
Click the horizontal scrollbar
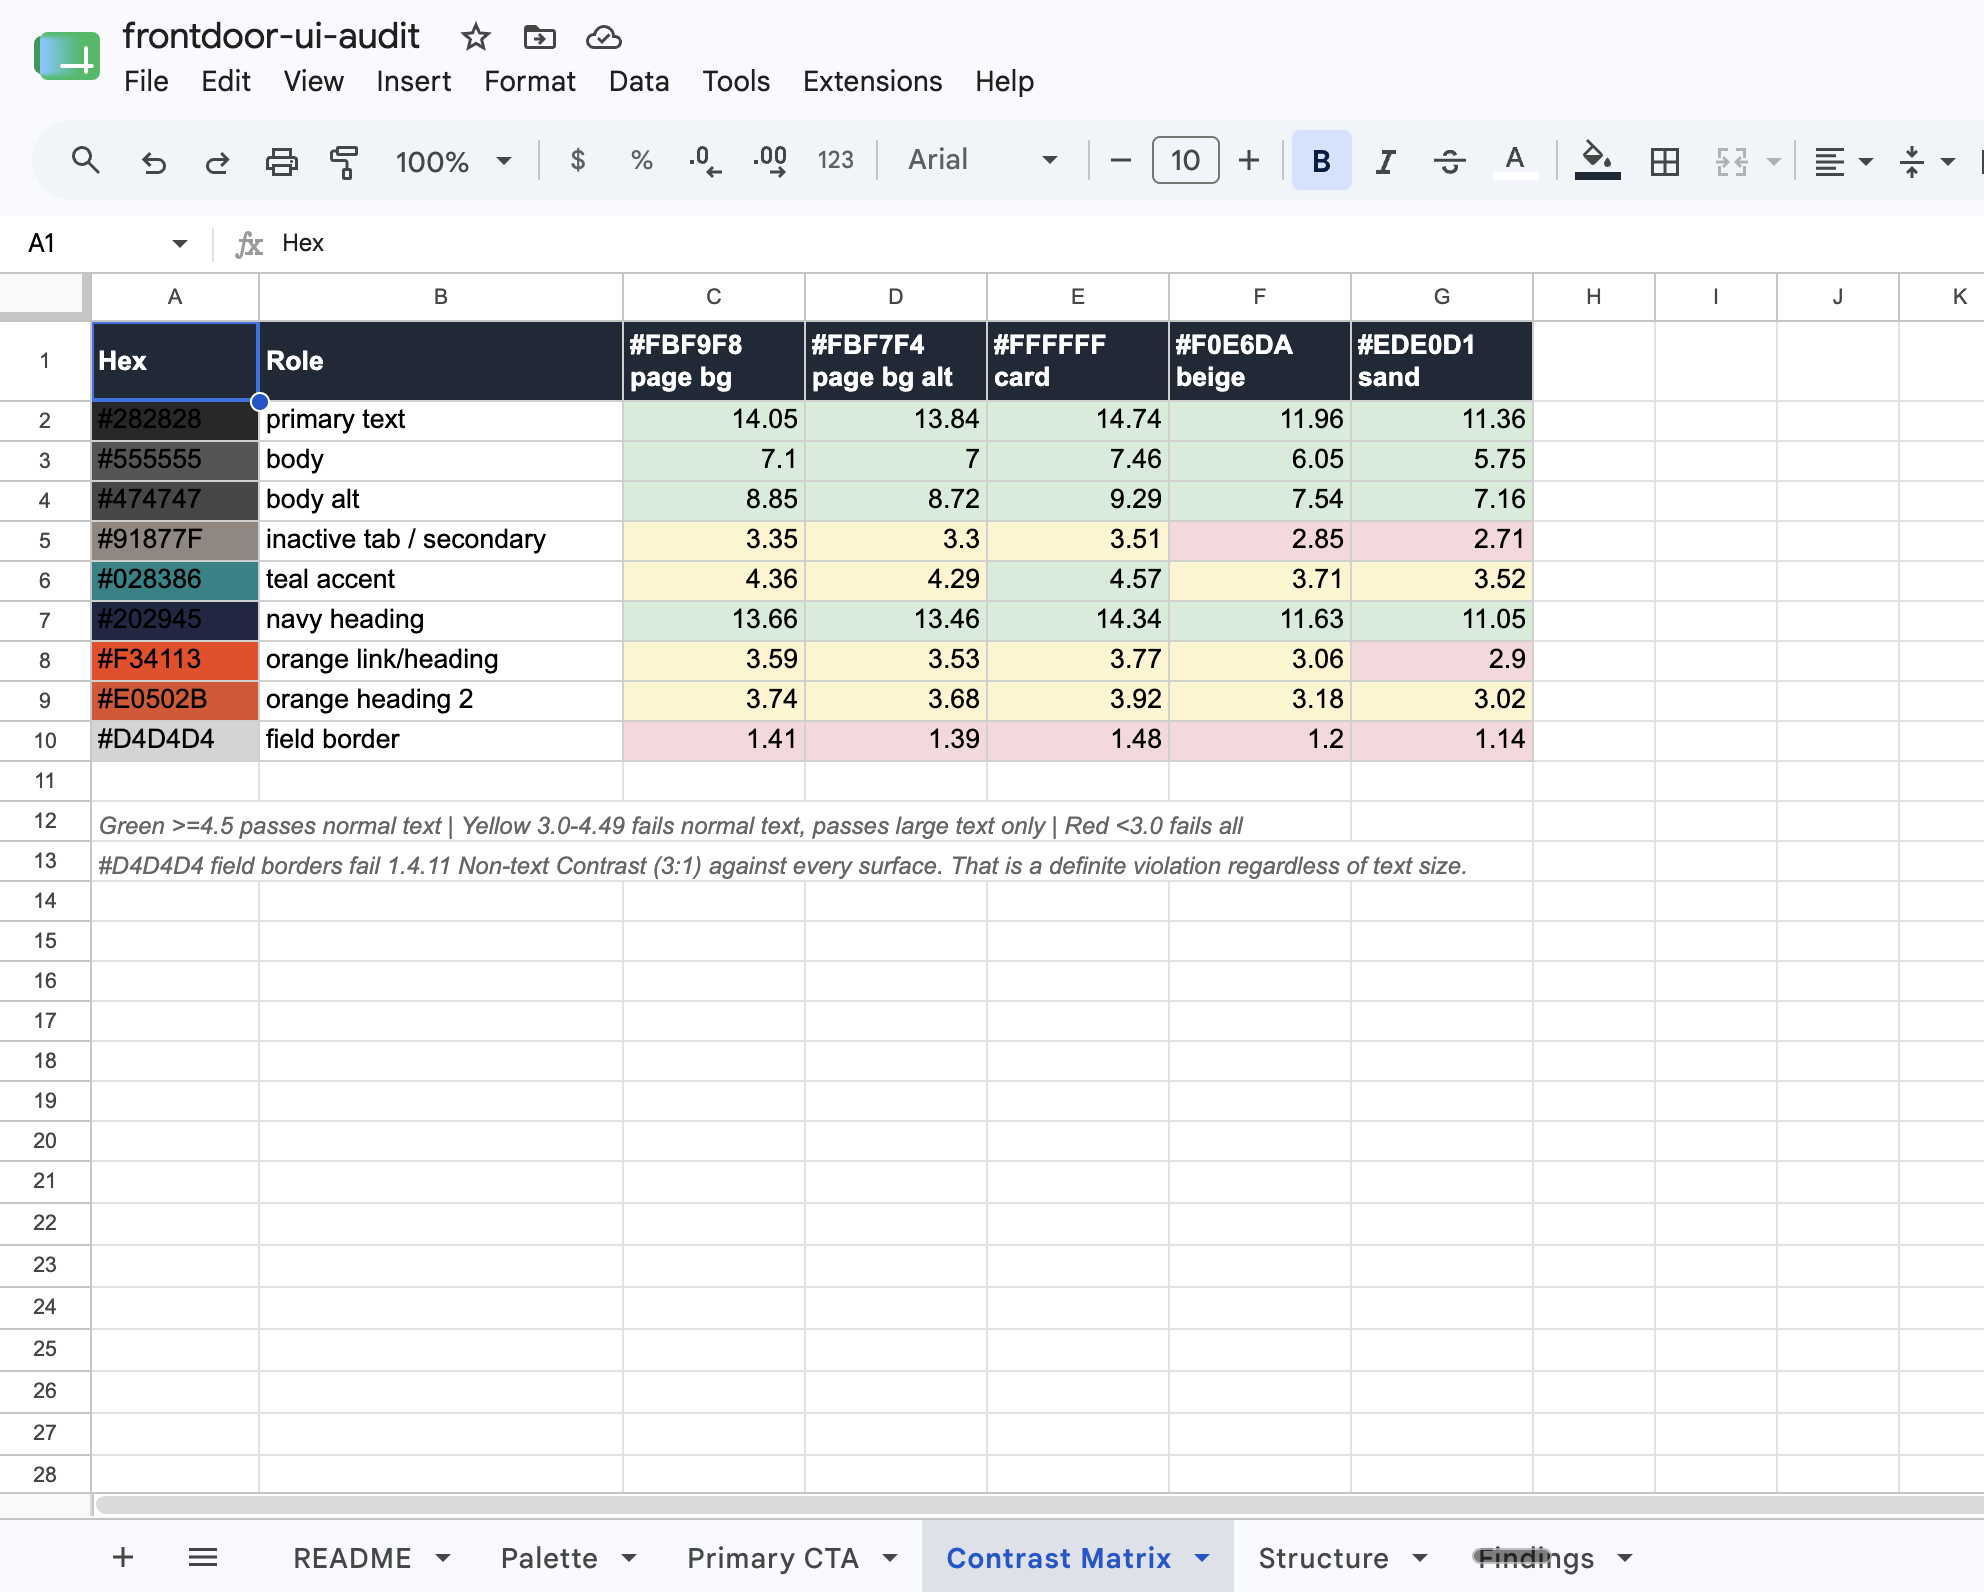pos(1040,1505)
